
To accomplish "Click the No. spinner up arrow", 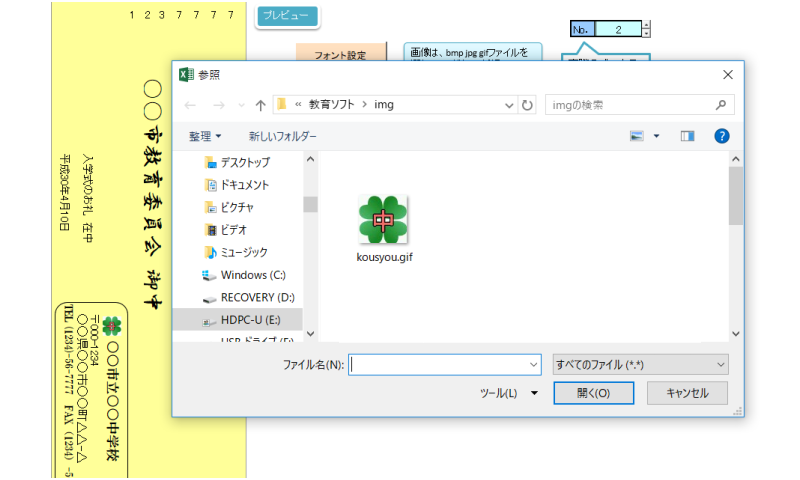I will click(647, 25).
